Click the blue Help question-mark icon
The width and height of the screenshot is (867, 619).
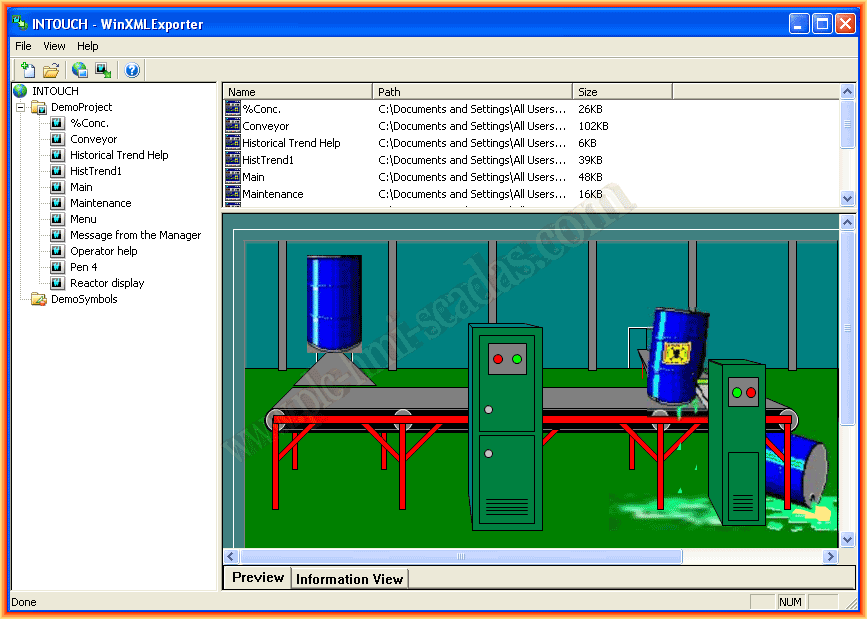click(x=132, y=70)
